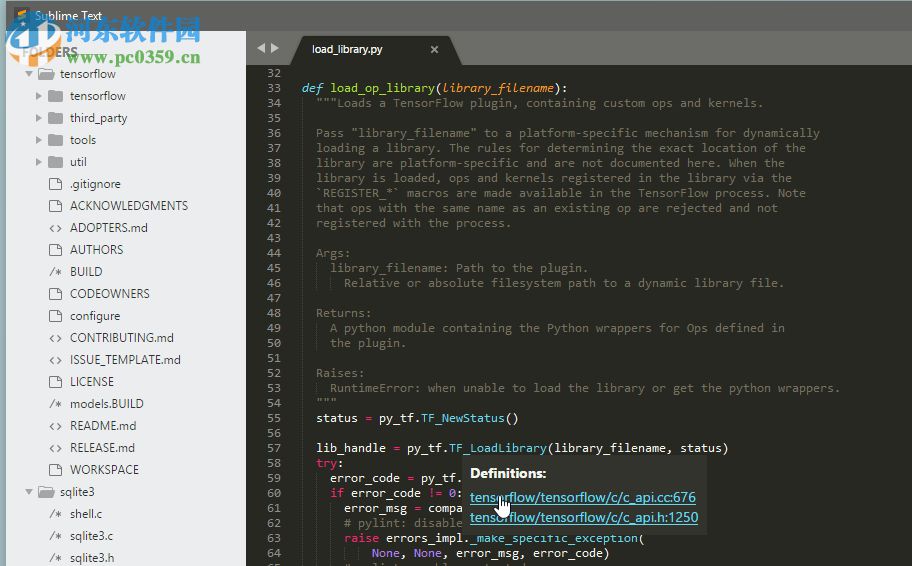This screenshot has width=912, height=566.
Task: Open ACKNOWLEDGMENTS file in sidebar
Action: tap(129, 206)
